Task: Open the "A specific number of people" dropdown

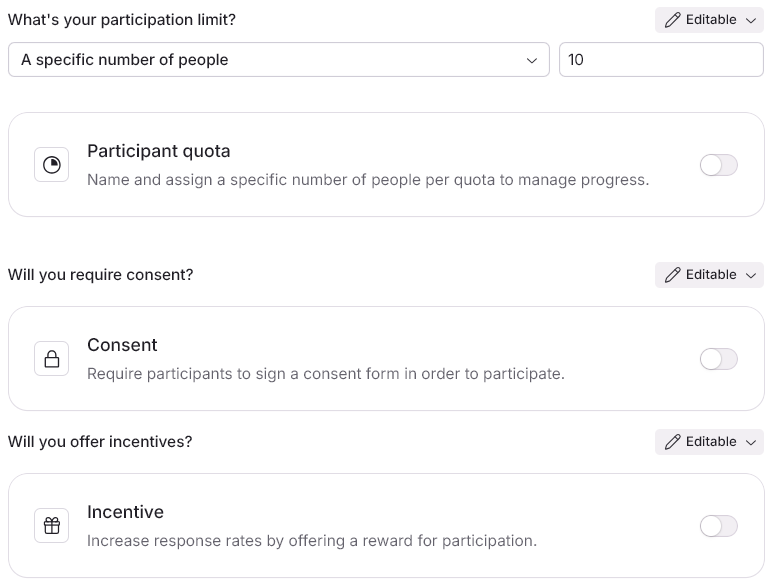Action: pyautogui.click(x=278, y=60)
